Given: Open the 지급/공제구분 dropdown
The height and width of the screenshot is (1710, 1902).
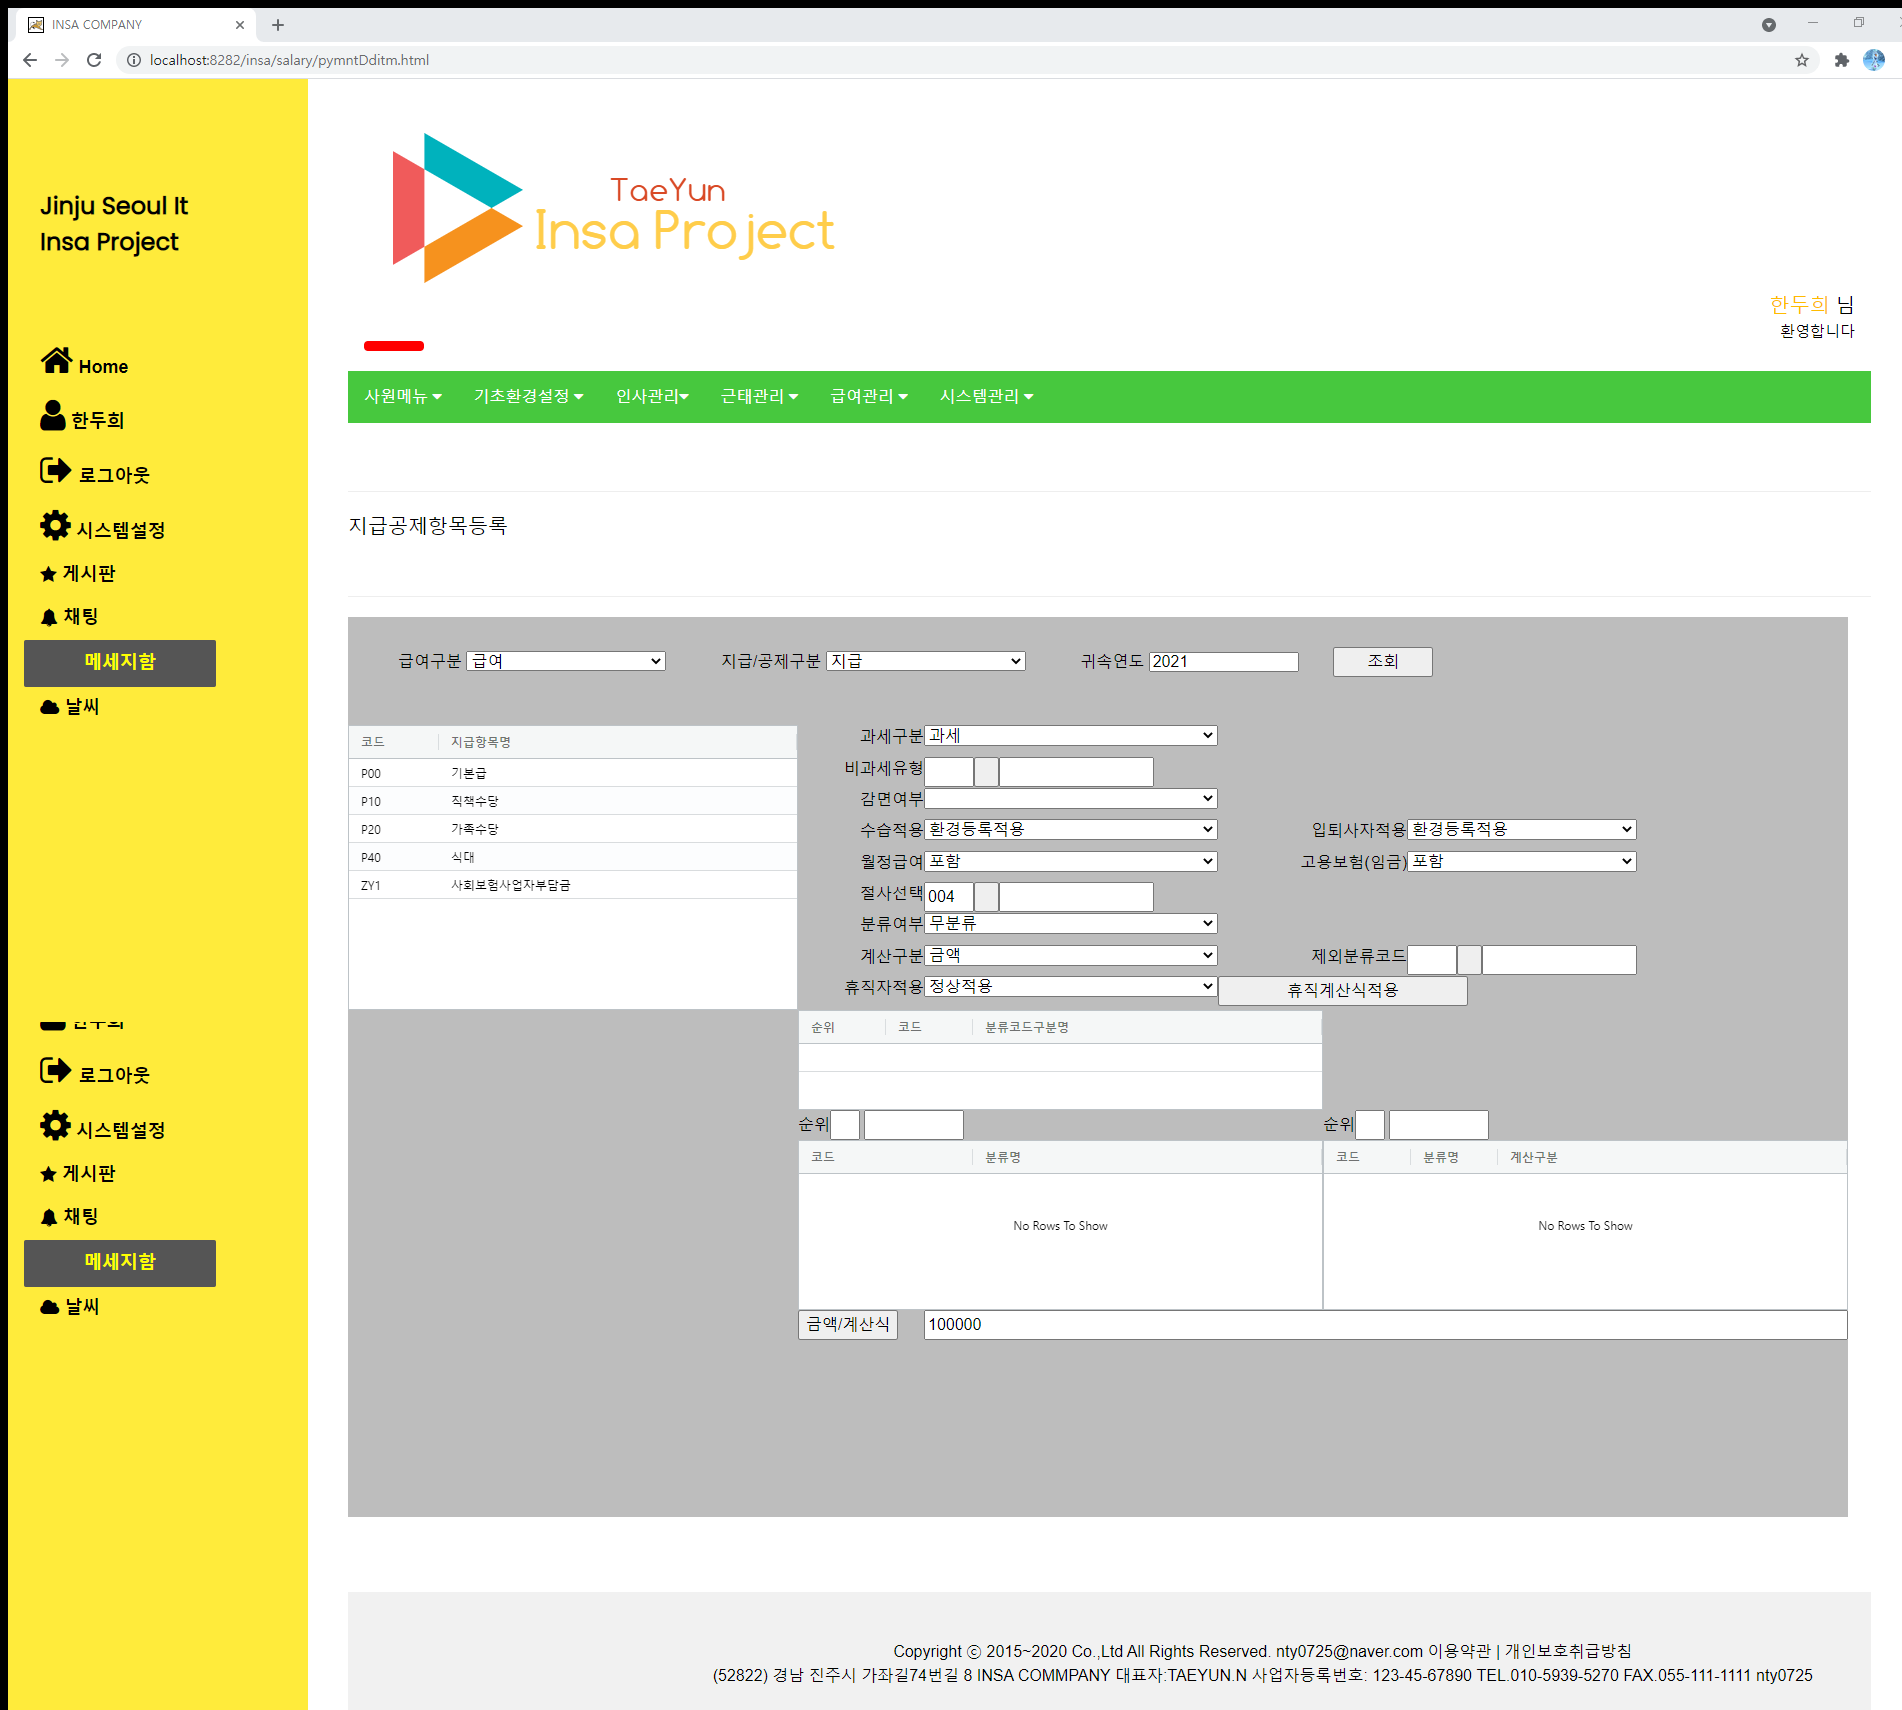Looking at the screenshot, I should (926, 661).
